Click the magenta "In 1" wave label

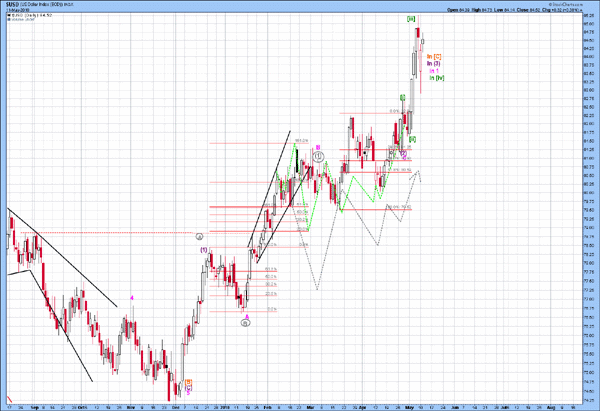(x=433, y=71)
